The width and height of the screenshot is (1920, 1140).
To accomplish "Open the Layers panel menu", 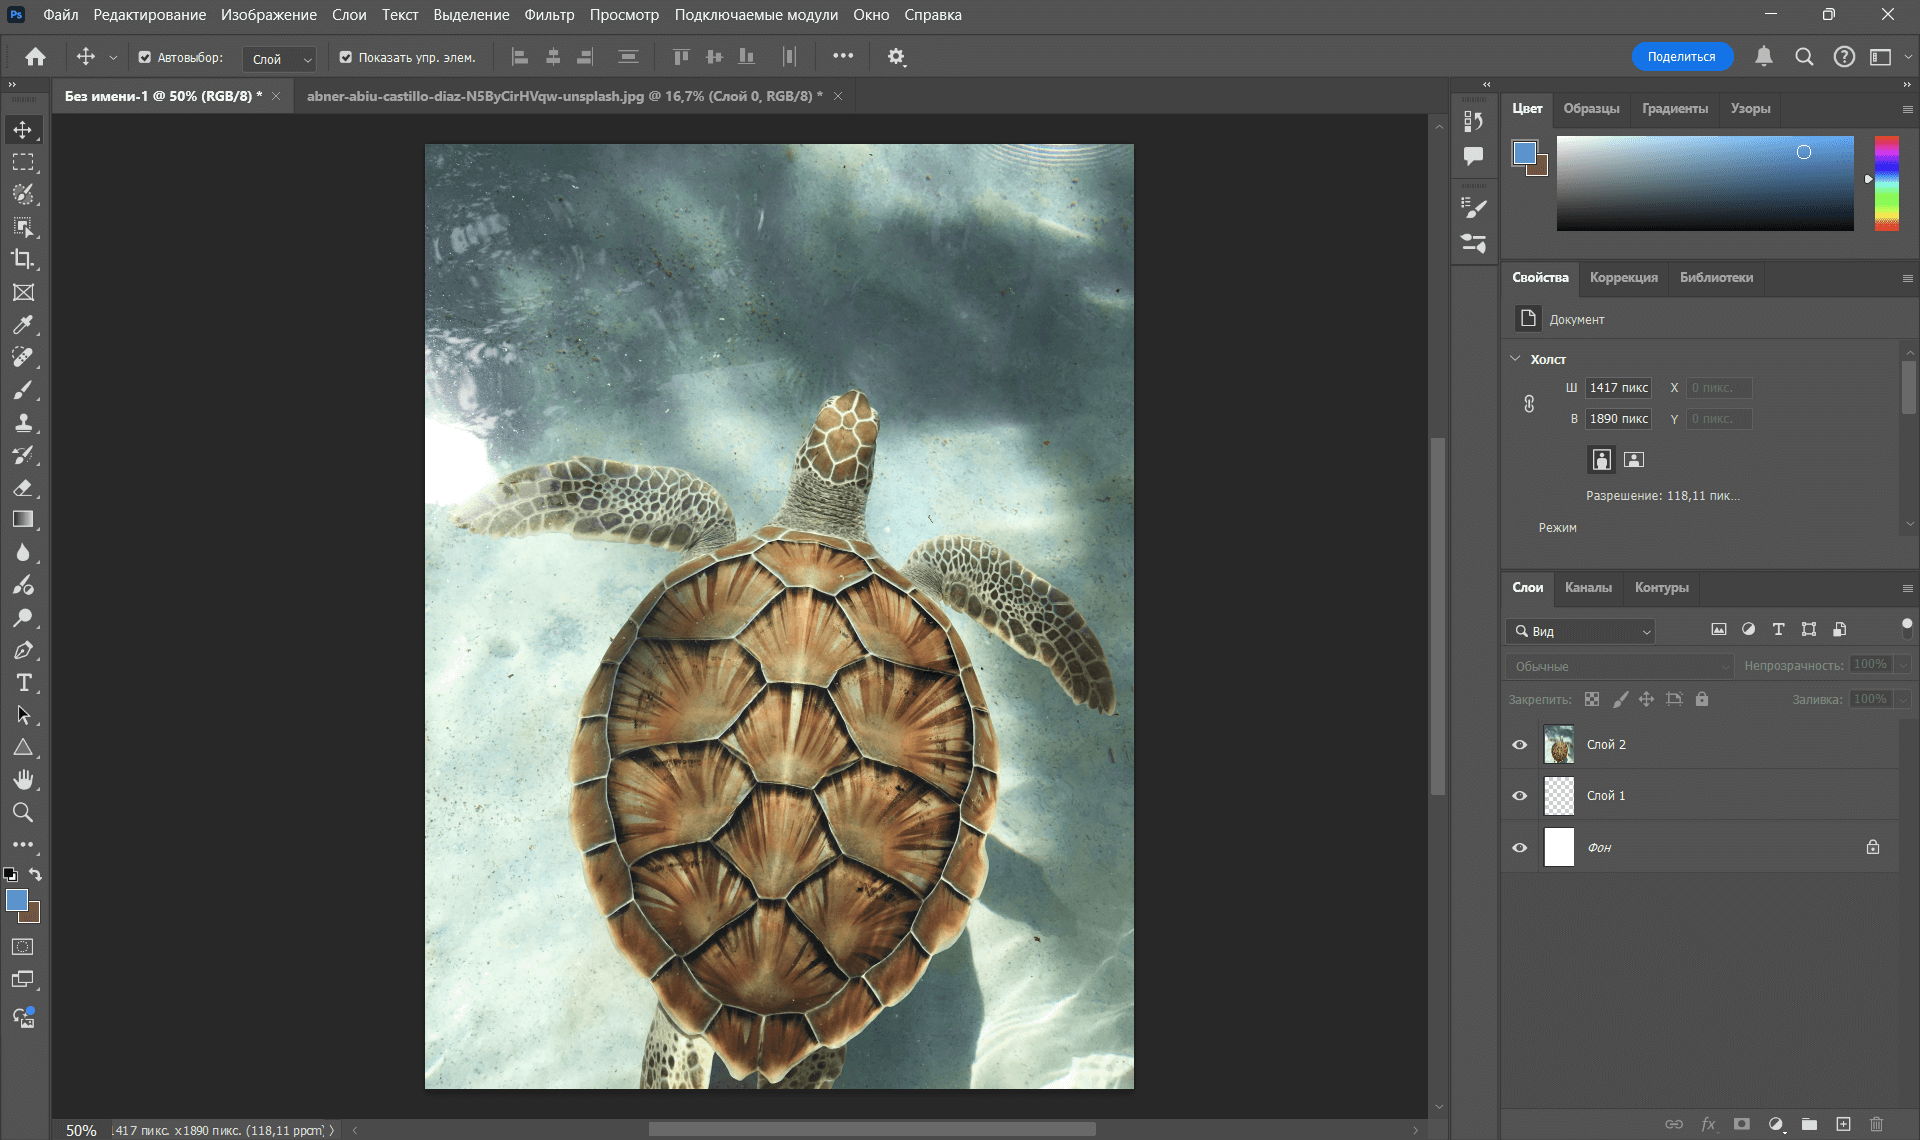I will point(1907,588).
